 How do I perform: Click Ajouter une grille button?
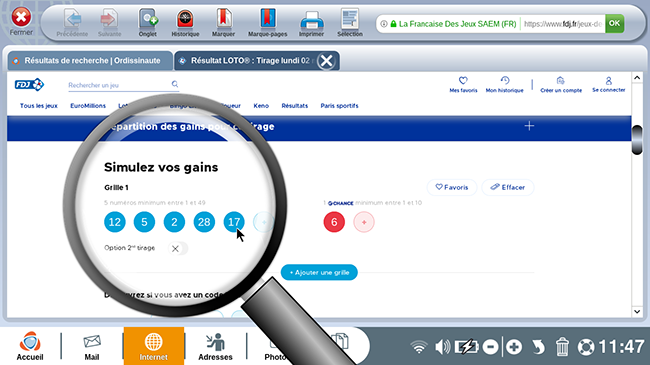(319, 273)
